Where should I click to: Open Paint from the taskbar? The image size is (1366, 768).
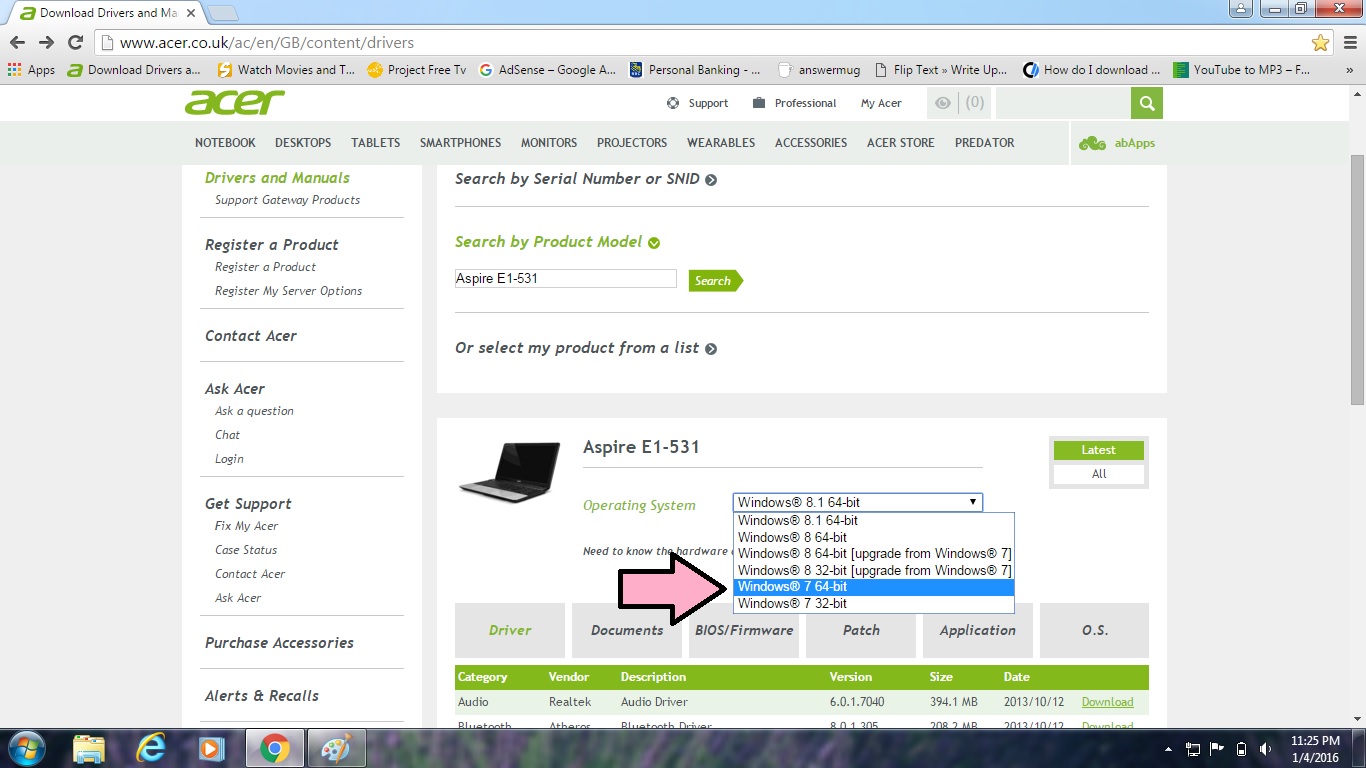point(336,748)
